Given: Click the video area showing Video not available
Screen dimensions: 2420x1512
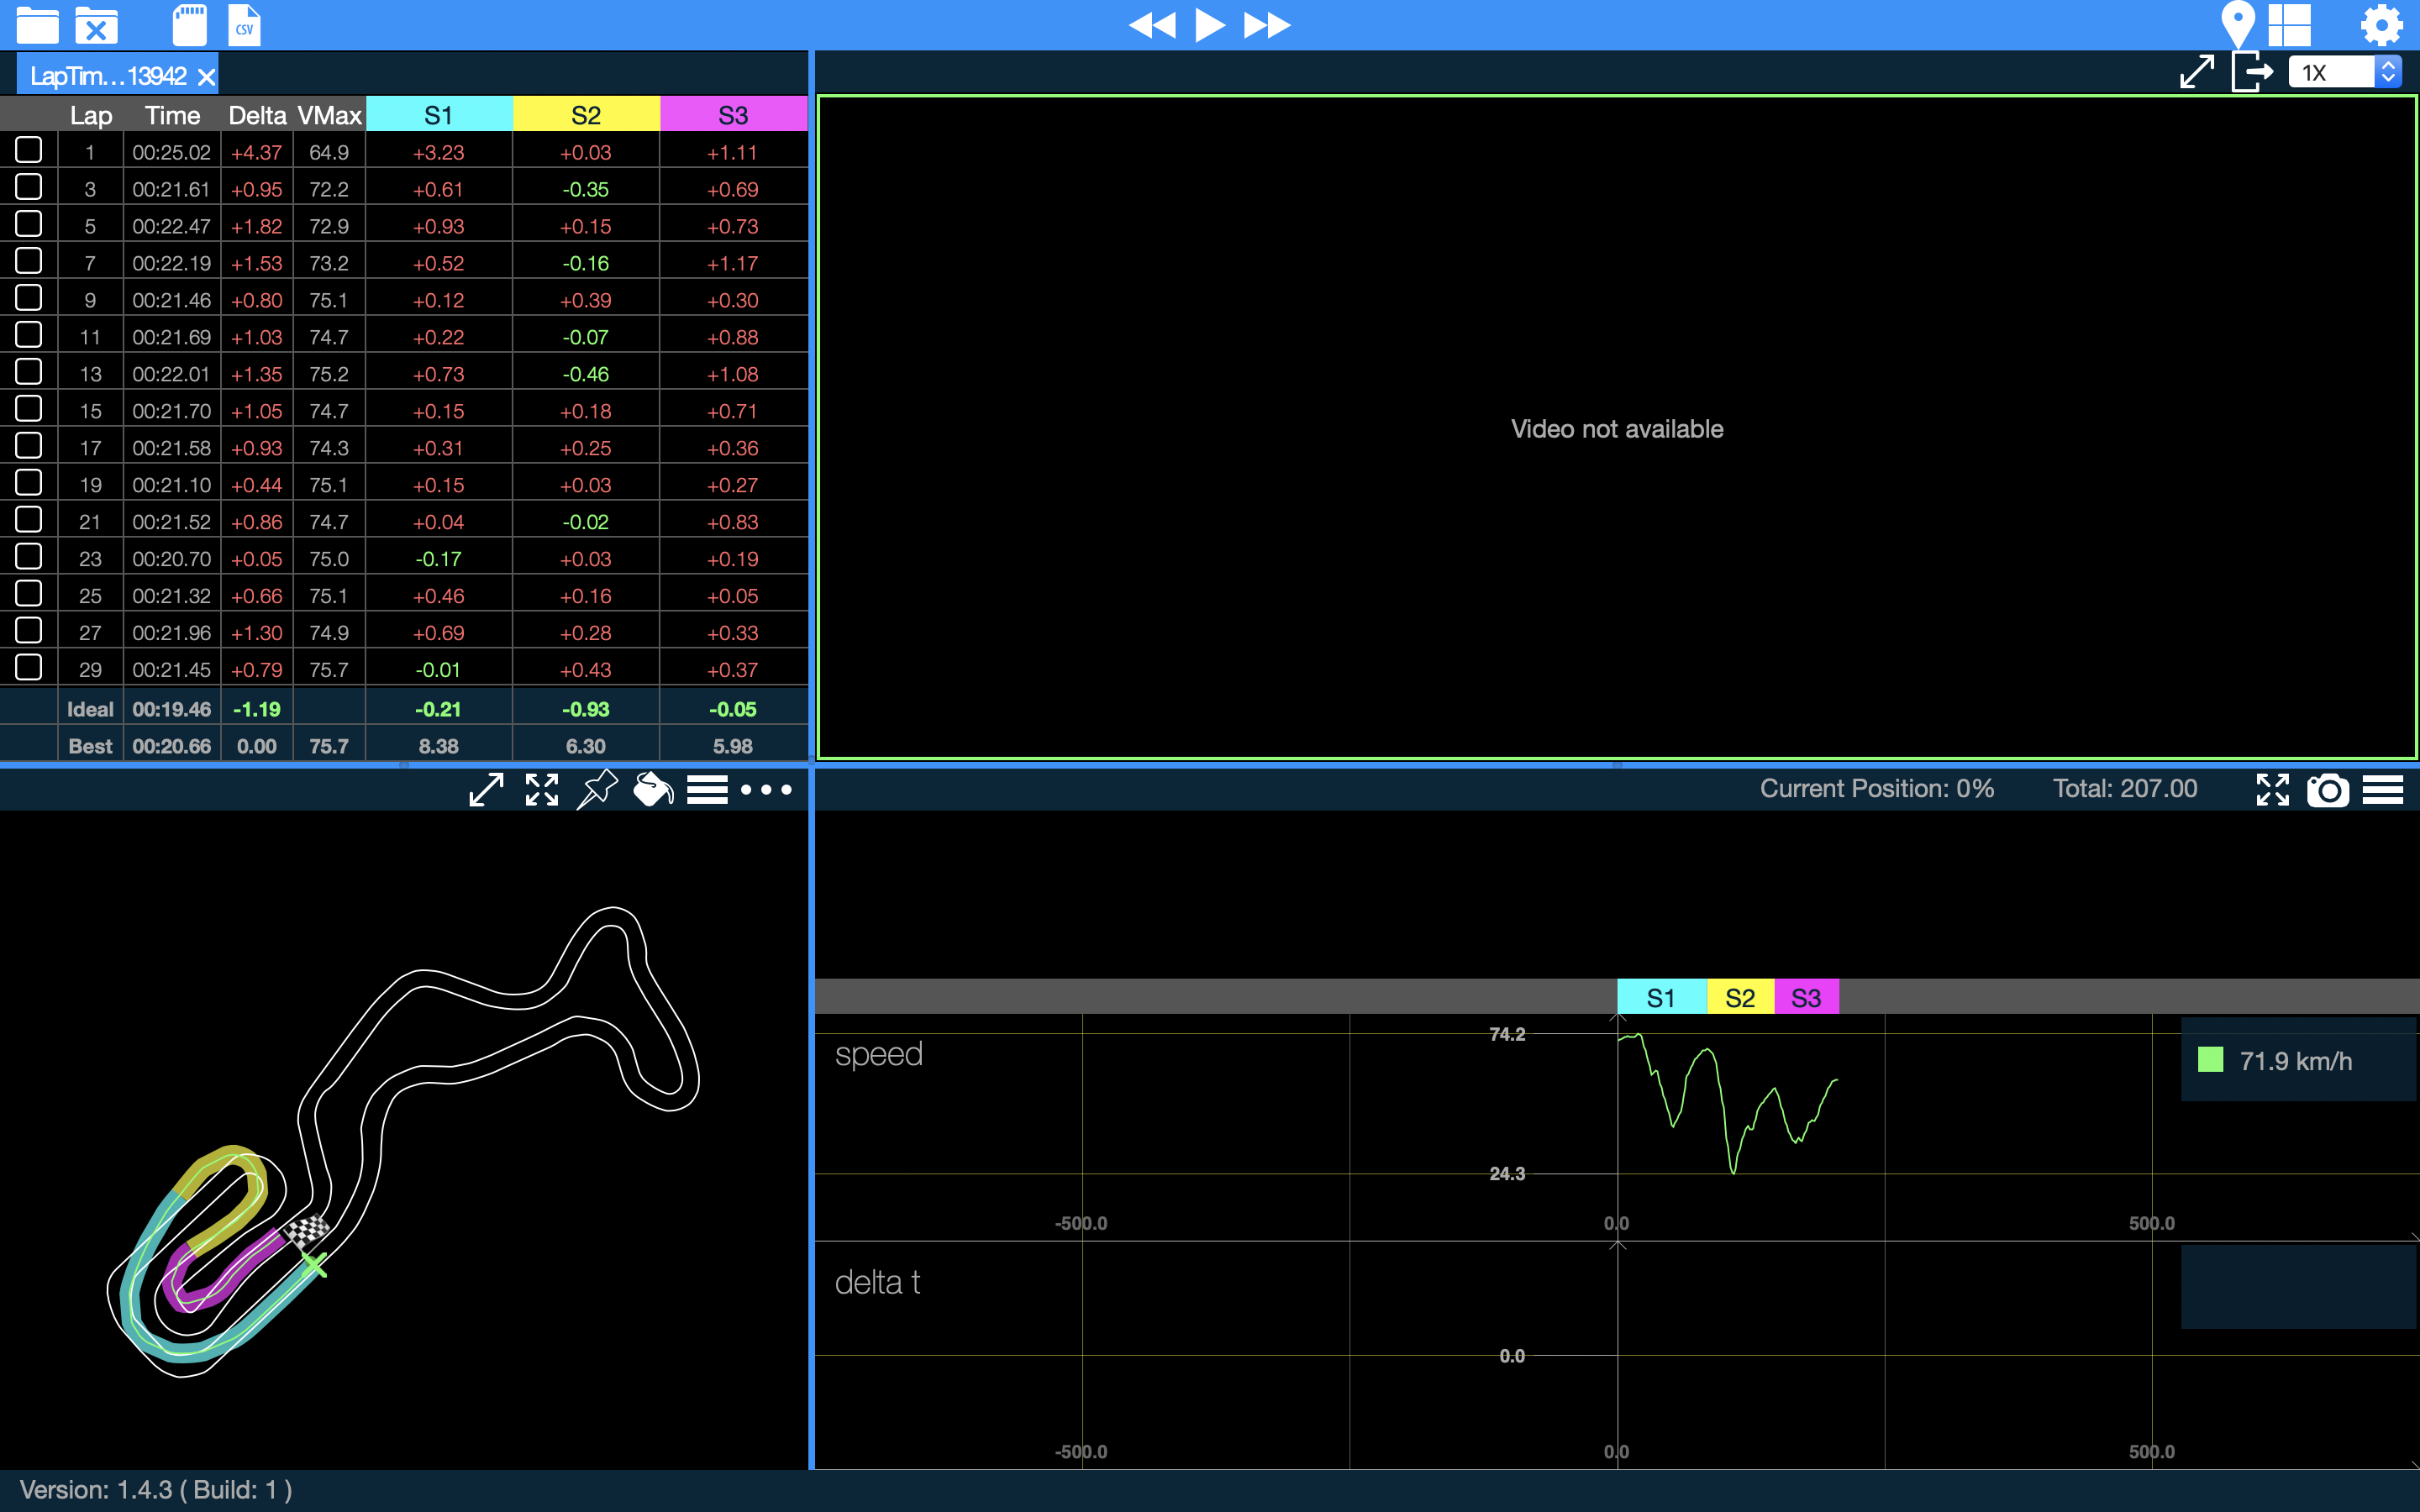Looking at the screenshot, I should tap(1617, 428).
